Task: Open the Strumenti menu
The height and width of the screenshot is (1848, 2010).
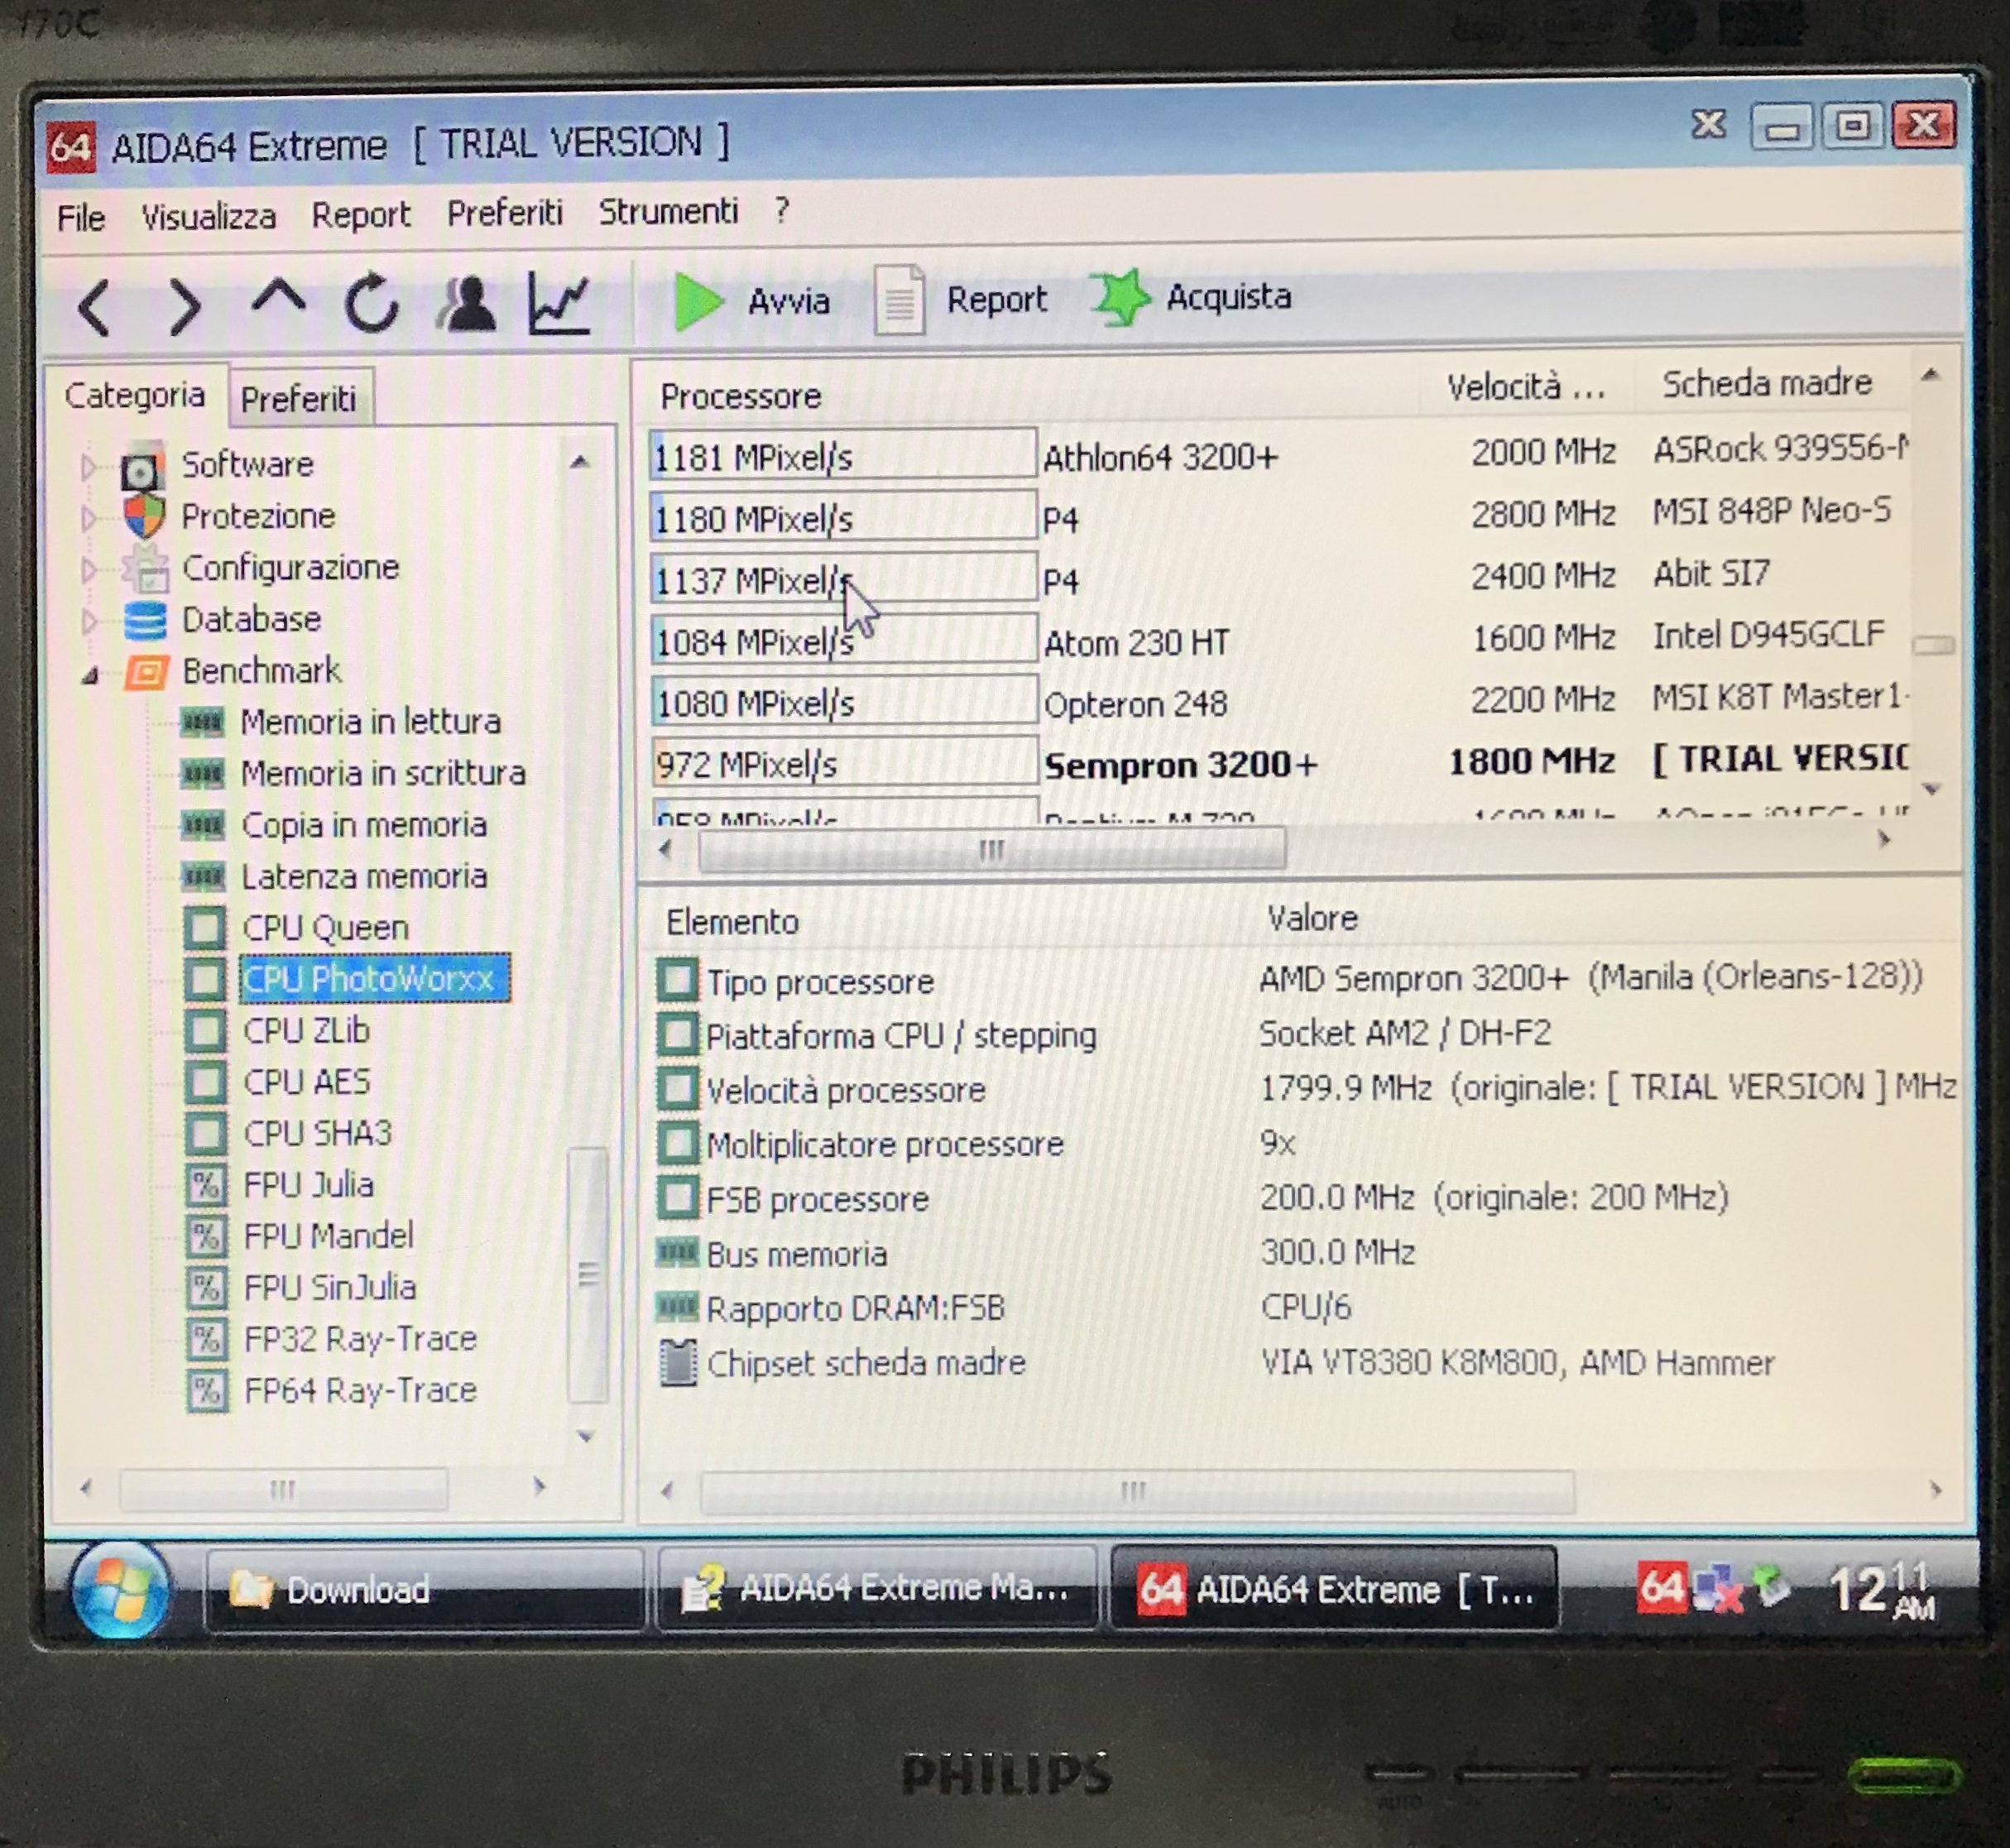Action: click(667, 212)
